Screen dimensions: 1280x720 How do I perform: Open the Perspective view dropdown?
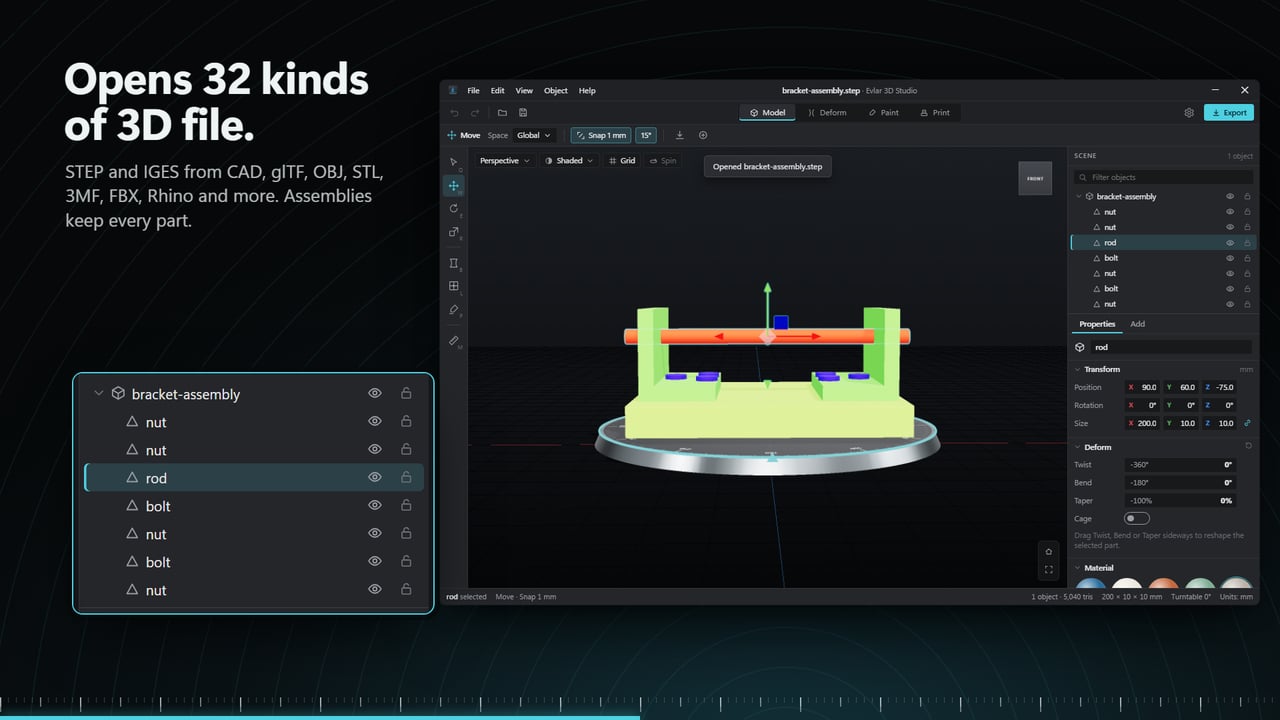tap(505, 160)
